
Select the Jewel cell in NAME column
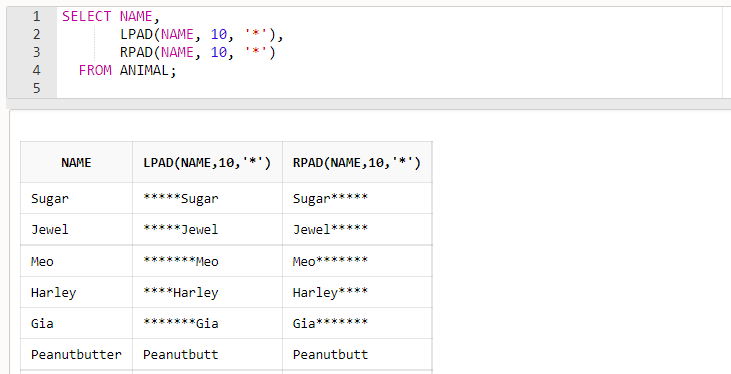[x=76, y=229]
